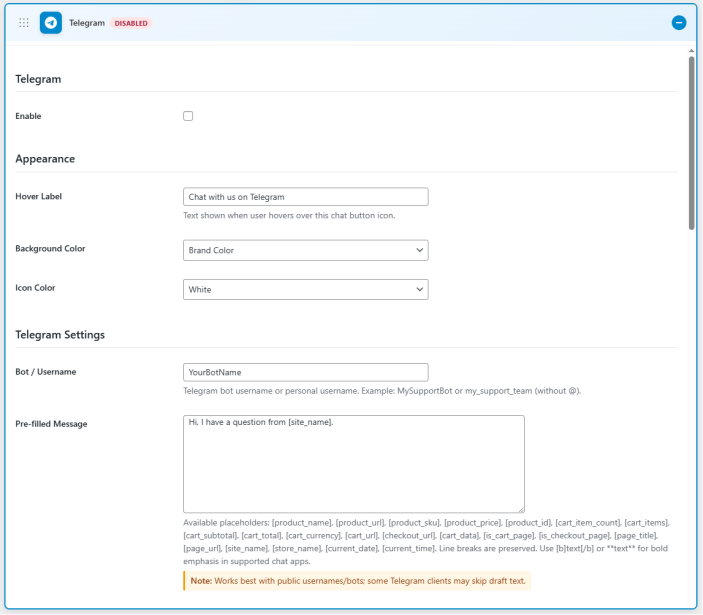The height and width of the screenshot is (615, 703).
Task: Click the vertical scrollbar thumb
Action: [x=691, y=143]
